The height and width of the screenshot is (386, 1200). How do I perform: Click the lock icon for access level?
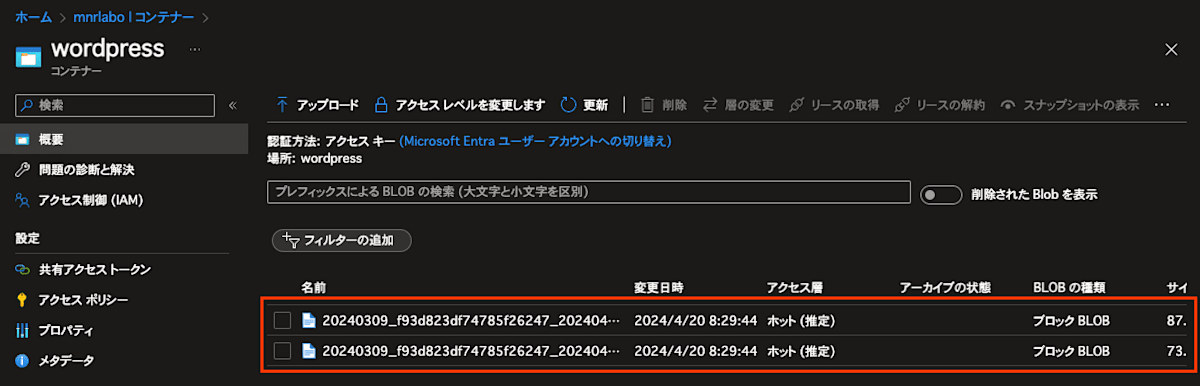[x=380, y=105]
